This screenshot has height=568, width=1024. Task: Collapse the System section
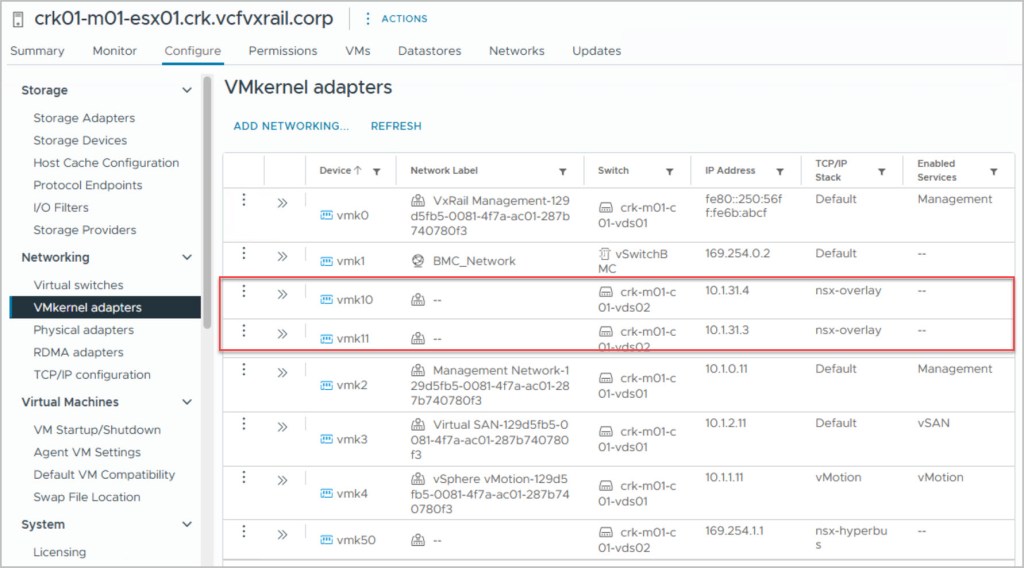(x=187, y=524)
